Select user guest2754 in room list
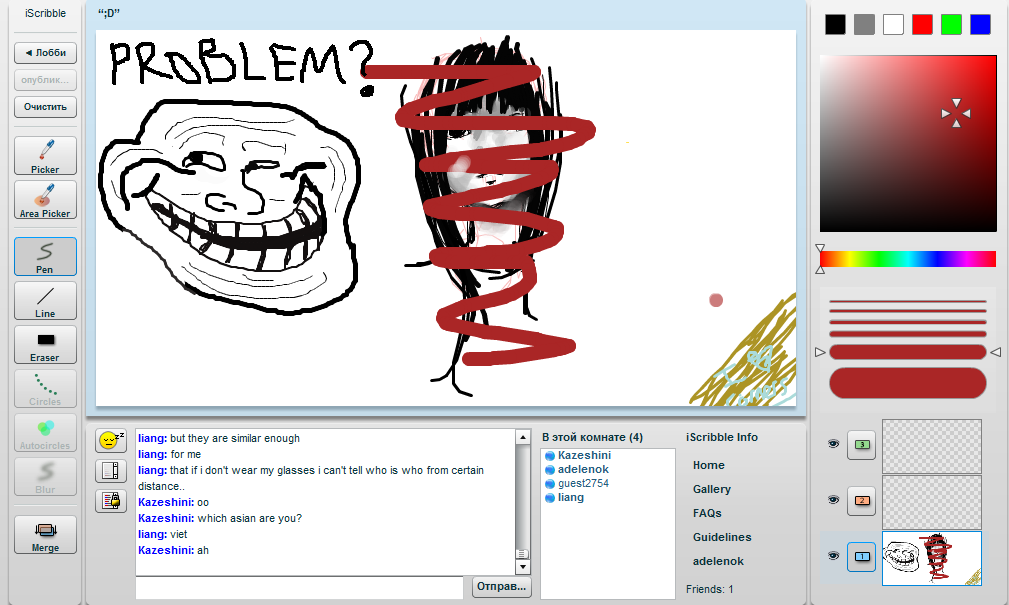The height and width of the screenshot is (605, 1009). click(582, 483)
